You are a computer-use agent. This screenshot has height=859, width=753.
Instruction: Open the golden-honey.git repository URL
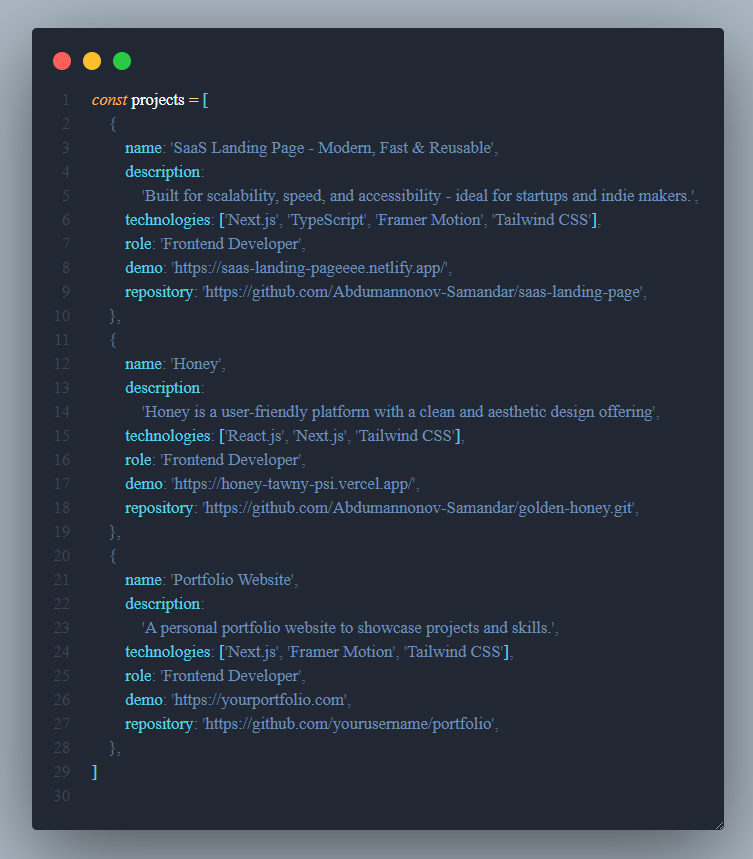(x=419, y=508)
